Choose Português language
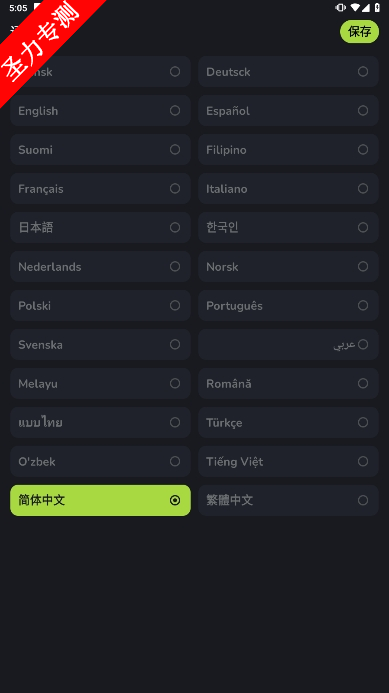Viewport: 389px width, 693px height. pos(288,305)
